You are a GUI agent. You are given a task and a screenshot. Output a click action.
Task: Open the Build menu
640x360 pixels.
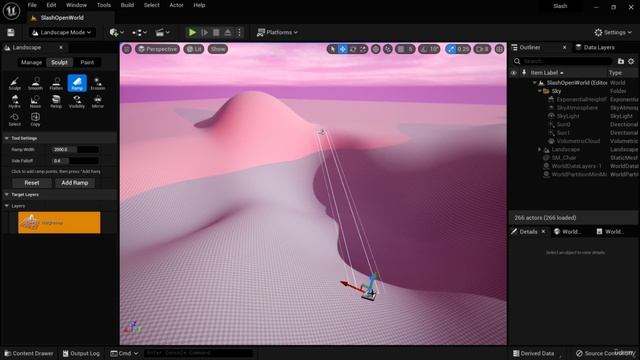(x=127, y=5)
